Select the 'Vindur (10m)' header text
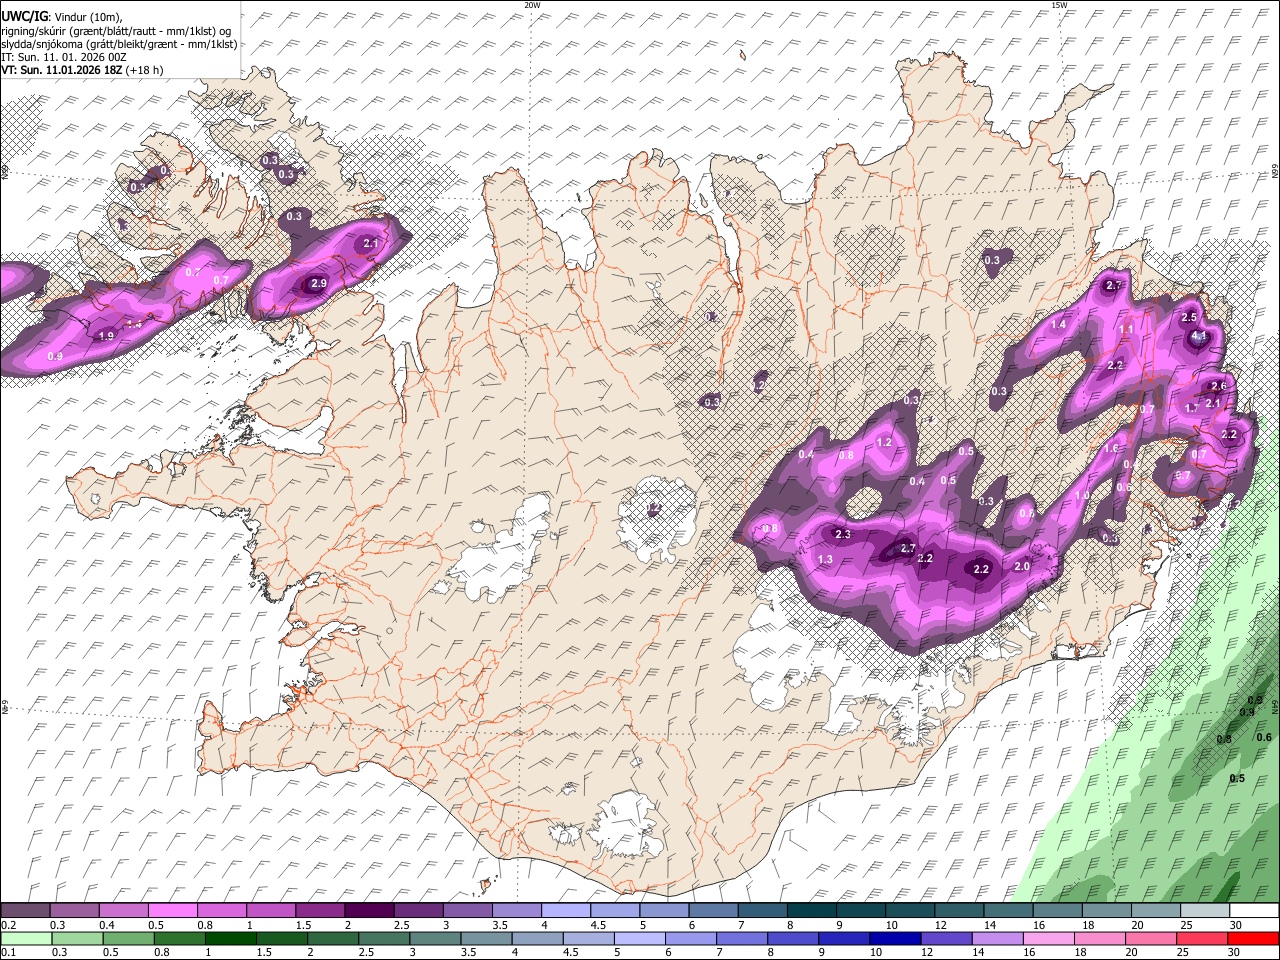1280x960 pixels. pyautogui.click(x=87, y=16)
